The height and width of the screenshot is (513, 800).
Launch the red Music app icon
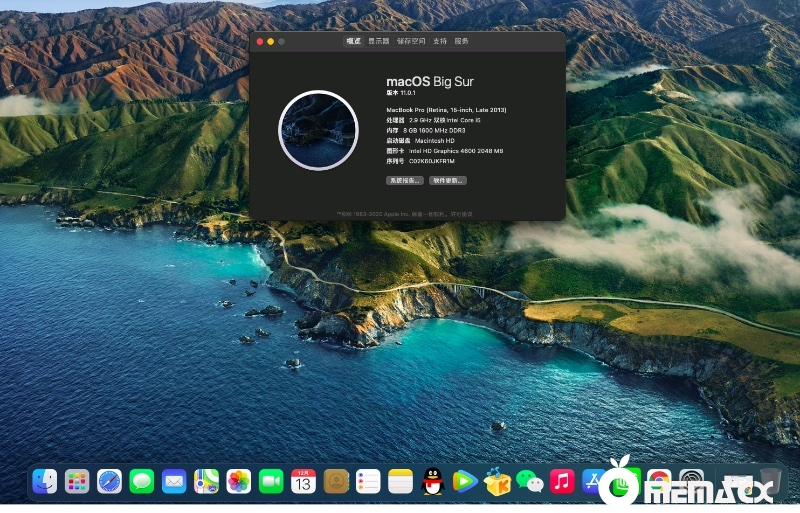click(x=562, y=481)
